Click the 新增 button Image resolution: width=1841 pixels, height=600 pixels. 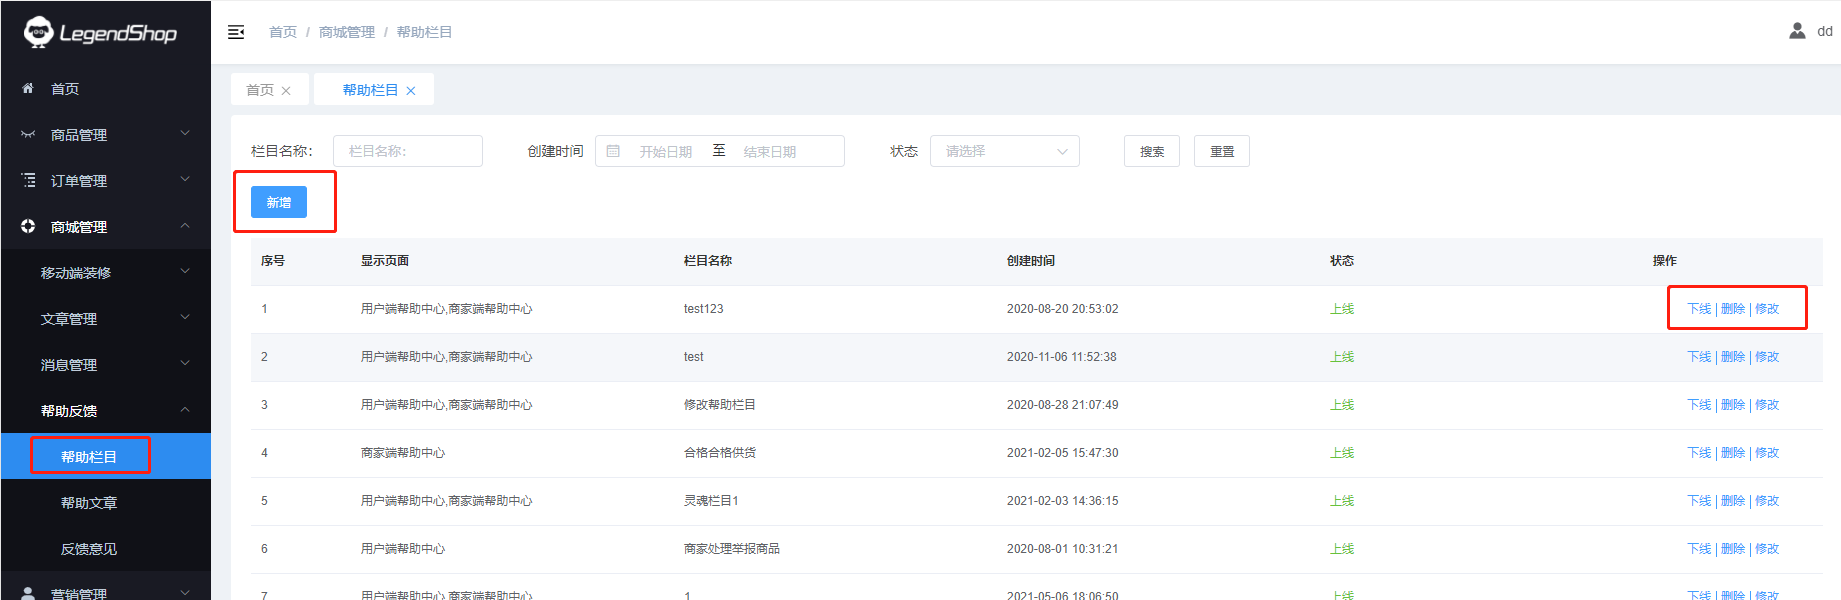pyautogui.click(x=279, y=202)
